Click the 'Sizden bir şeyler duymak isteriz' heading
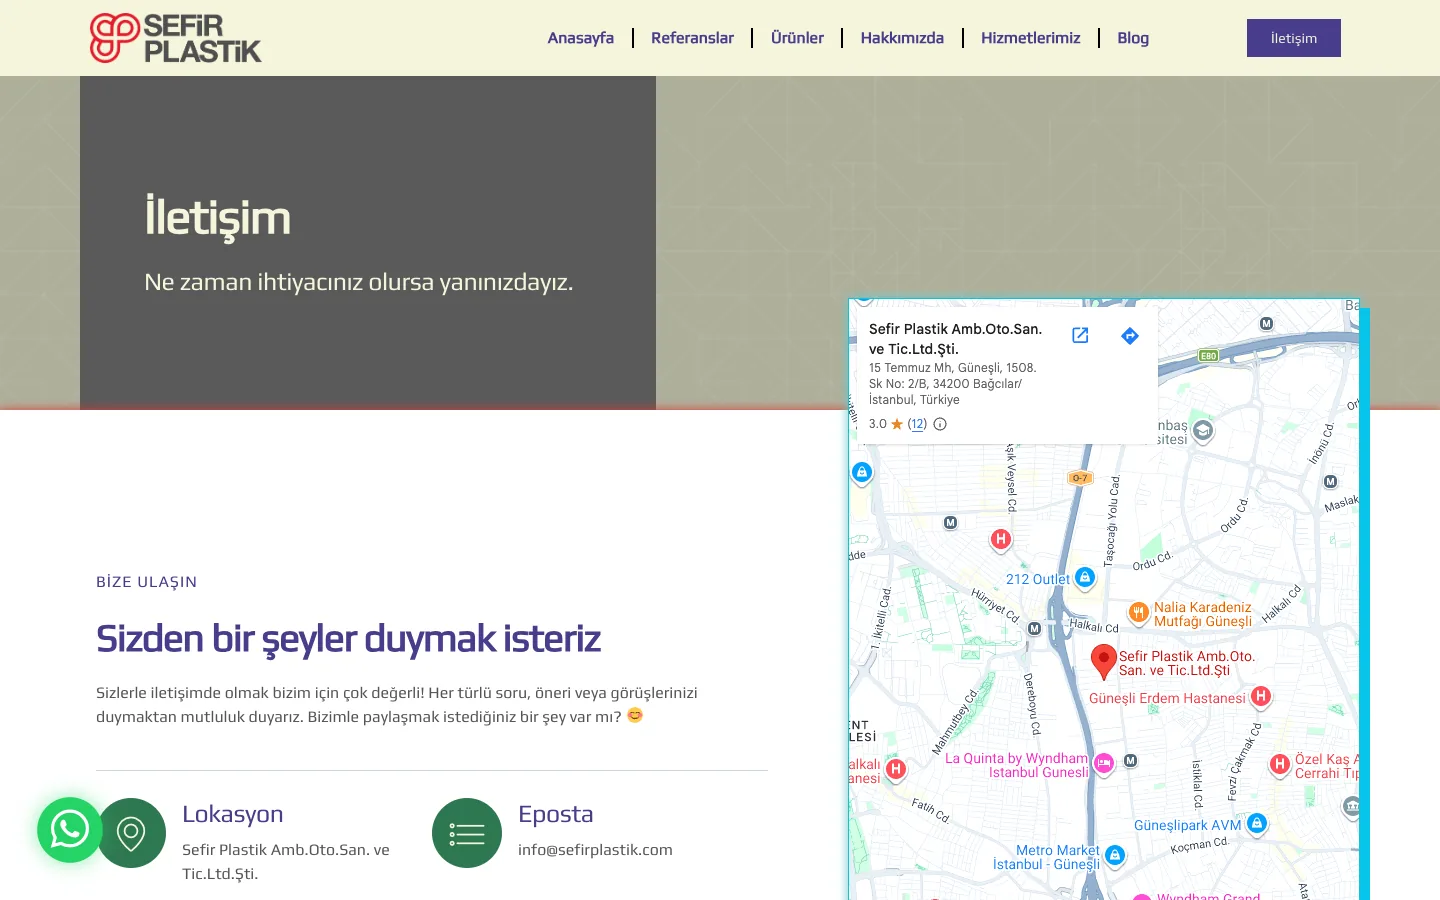 point(348,639)
